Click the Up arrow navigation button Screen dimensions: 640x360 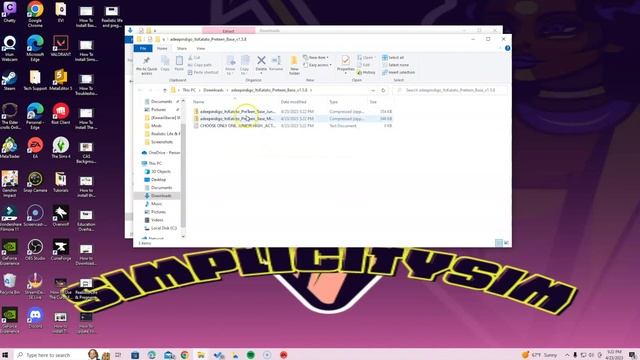(x=165, y=90)
